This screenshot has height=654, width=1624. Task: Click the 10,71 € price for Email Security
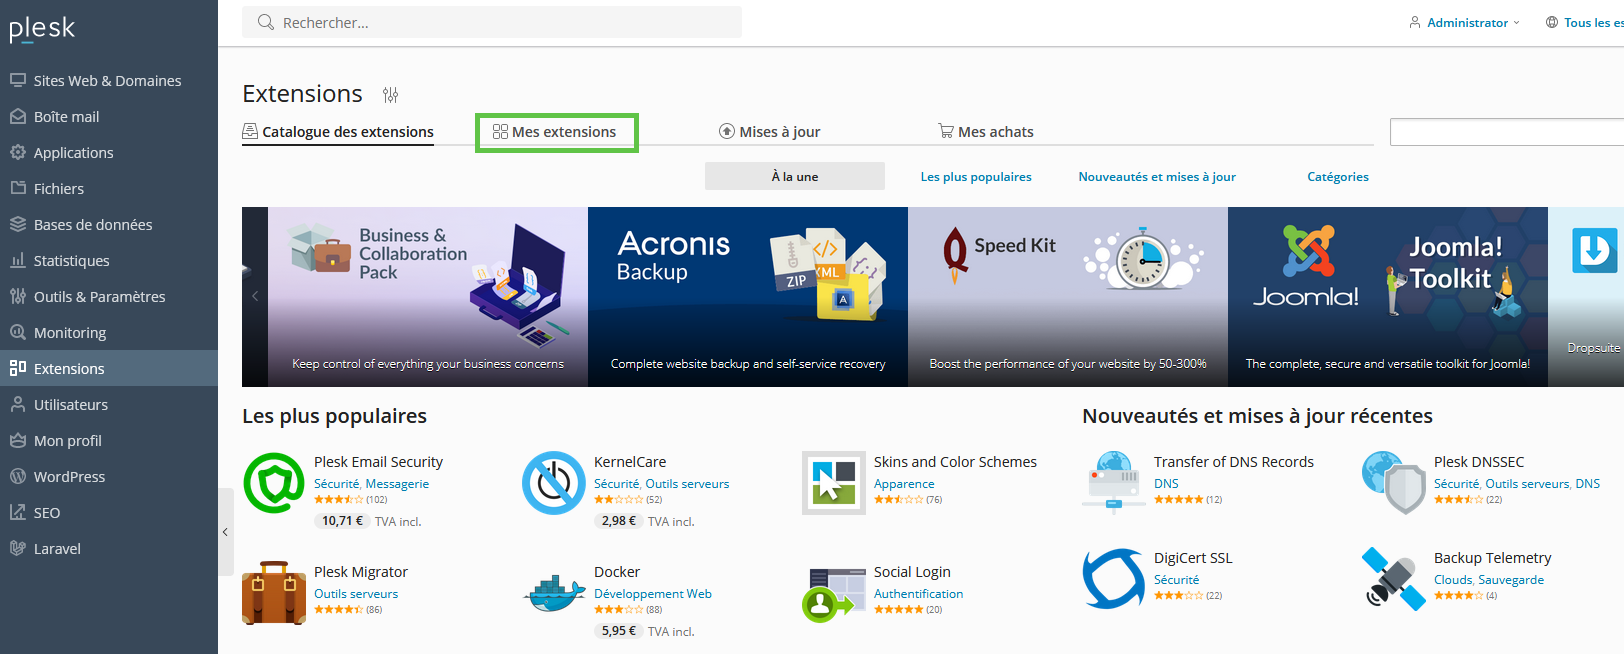tap(343, 521)
